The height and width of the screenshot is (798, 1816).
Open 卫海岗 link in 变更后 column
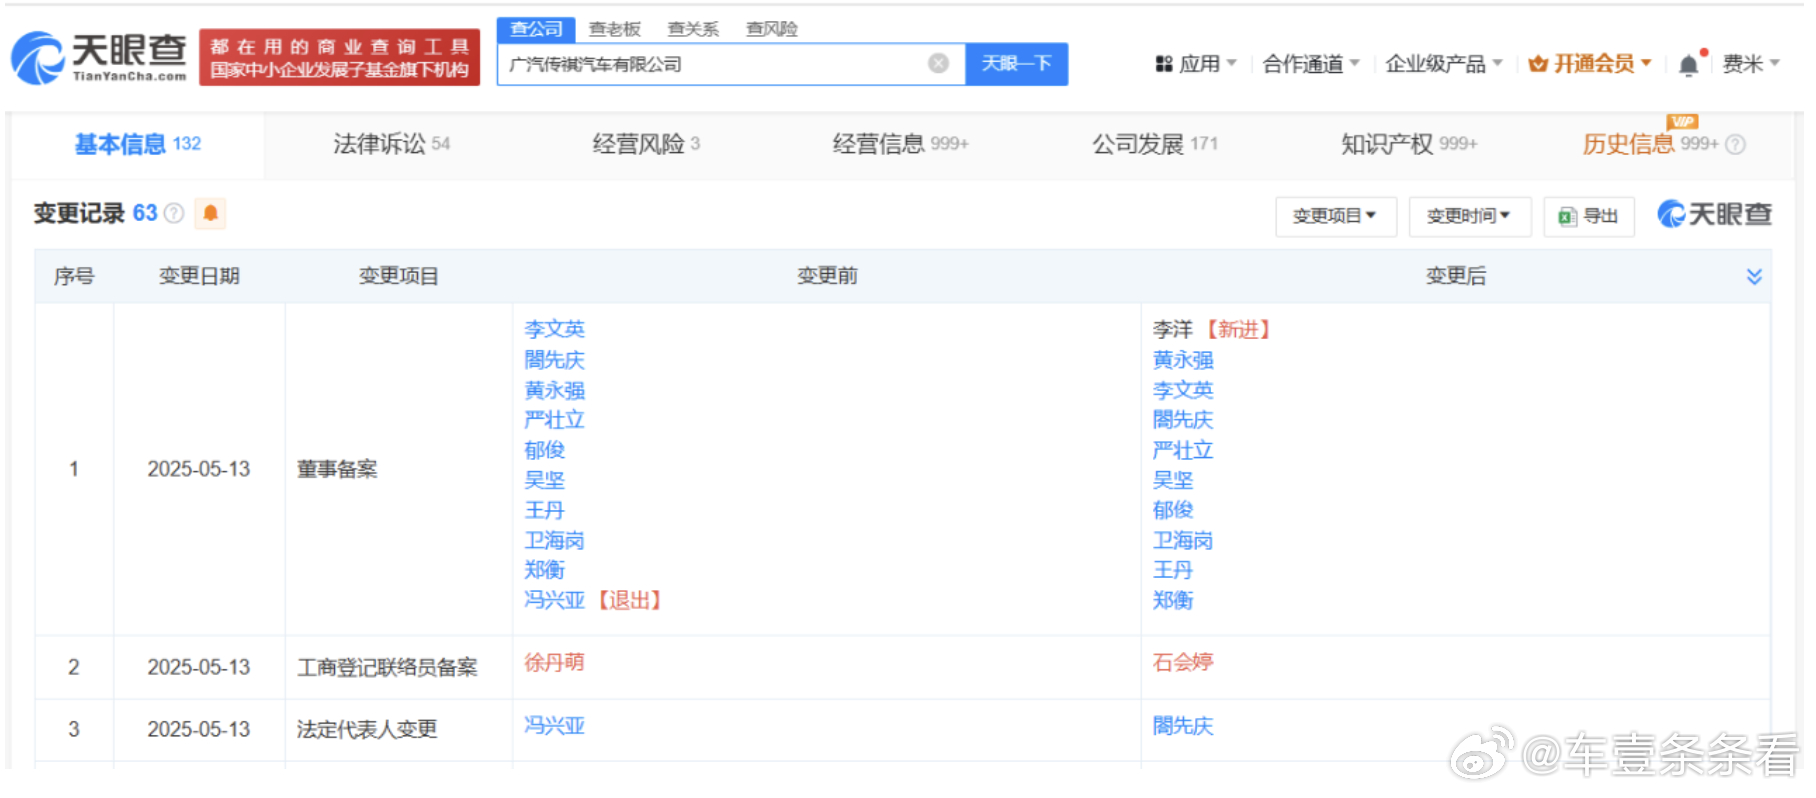[1183, 540]
